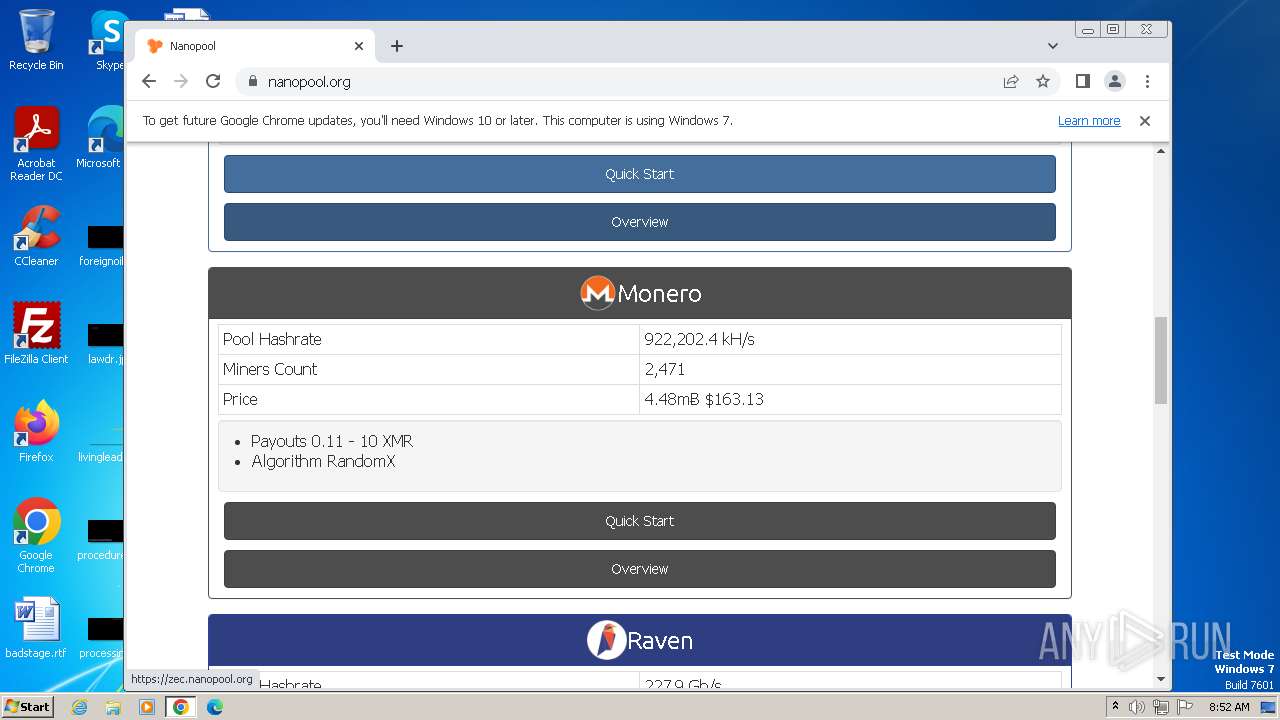
Task: Open CCleaner desktop icon
Action: point(36,236)
